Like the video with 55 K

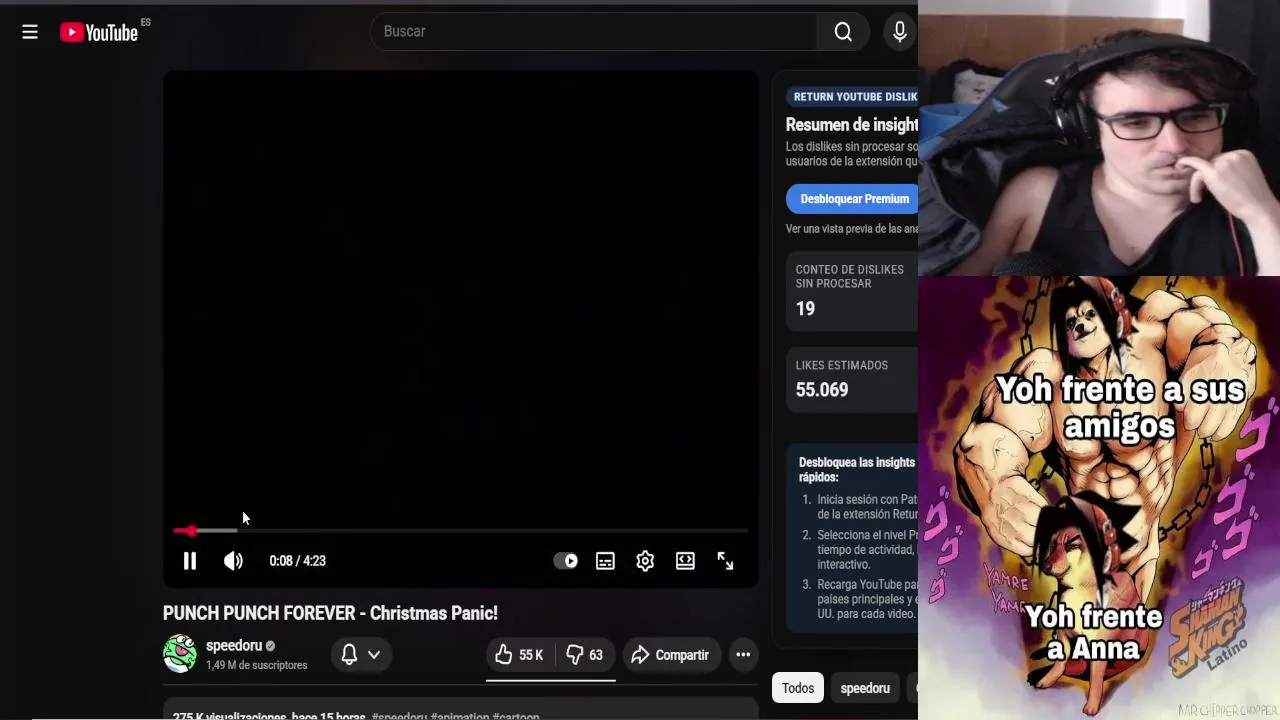519,655
